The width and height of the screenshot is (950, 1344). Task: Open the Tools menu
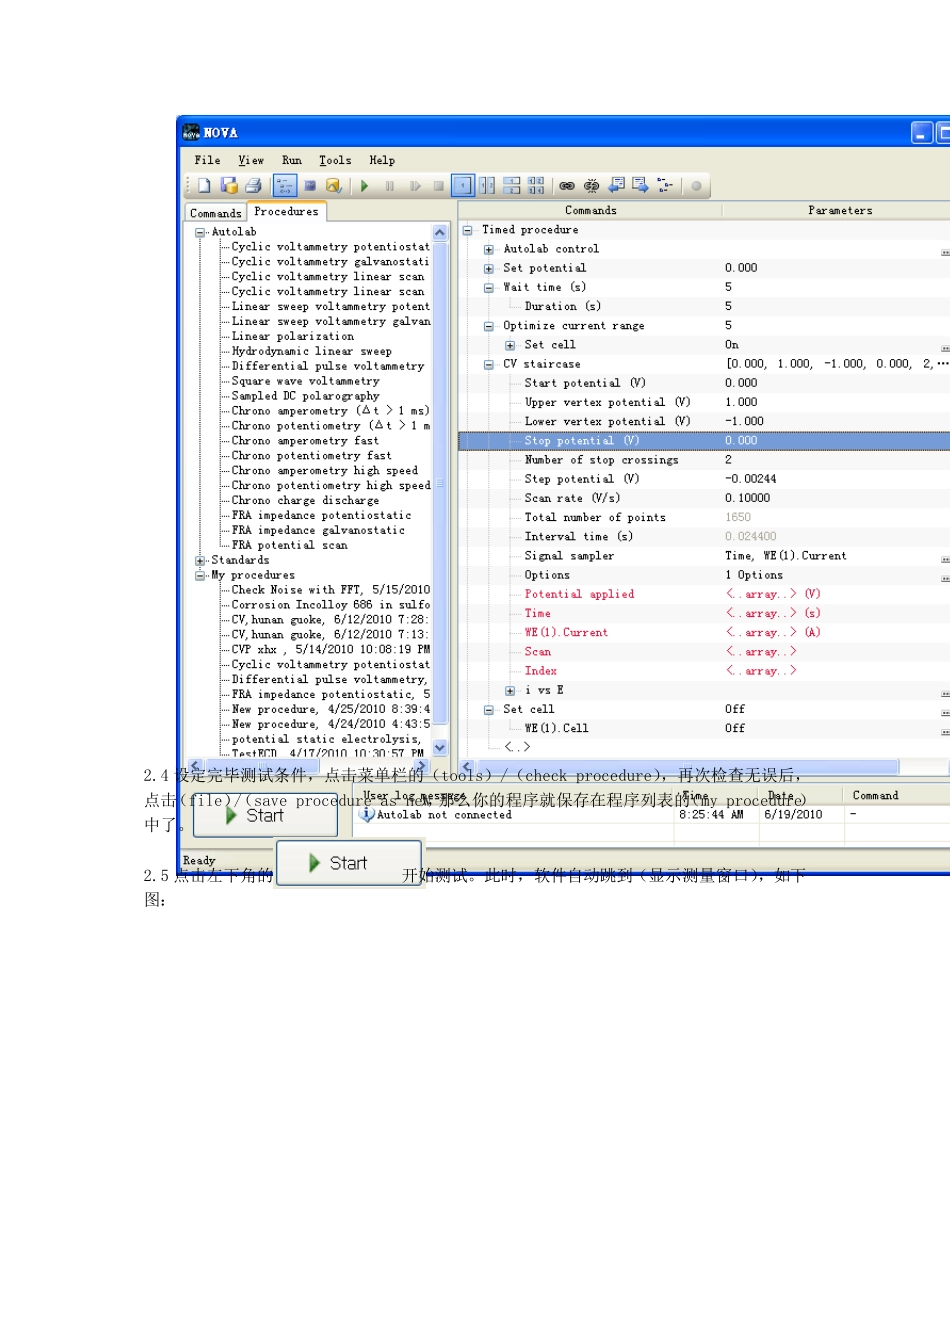click(x=335, y=160)
